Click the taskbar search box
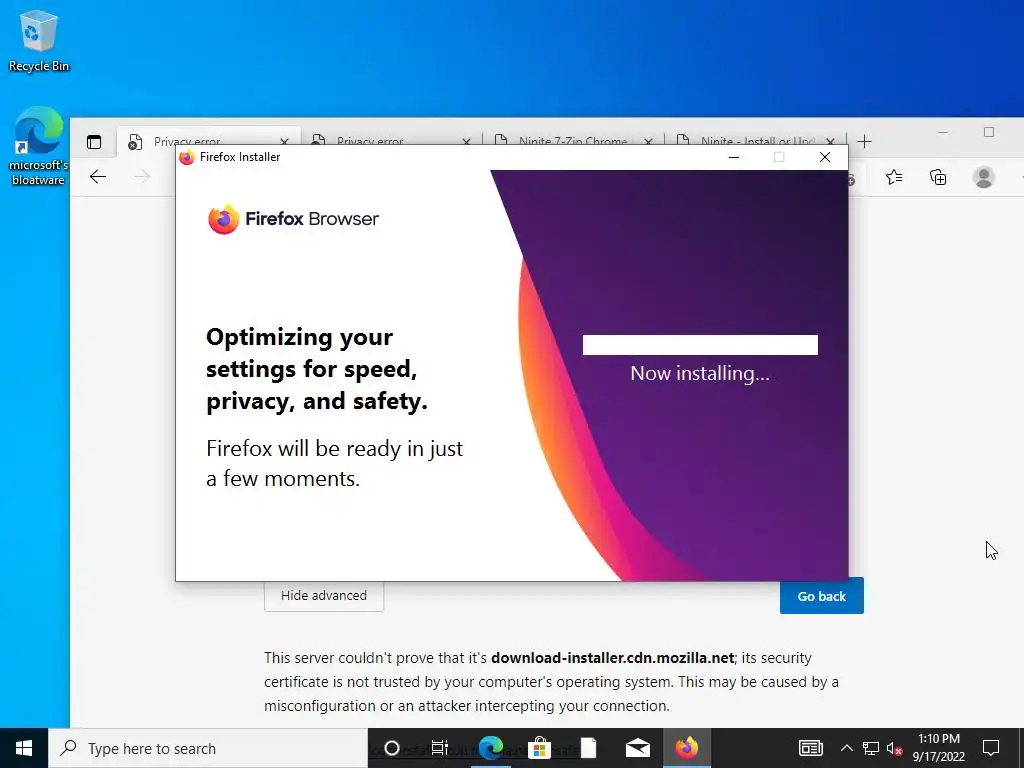Screen dimensions: 1024x768 [x=208, y=748]
